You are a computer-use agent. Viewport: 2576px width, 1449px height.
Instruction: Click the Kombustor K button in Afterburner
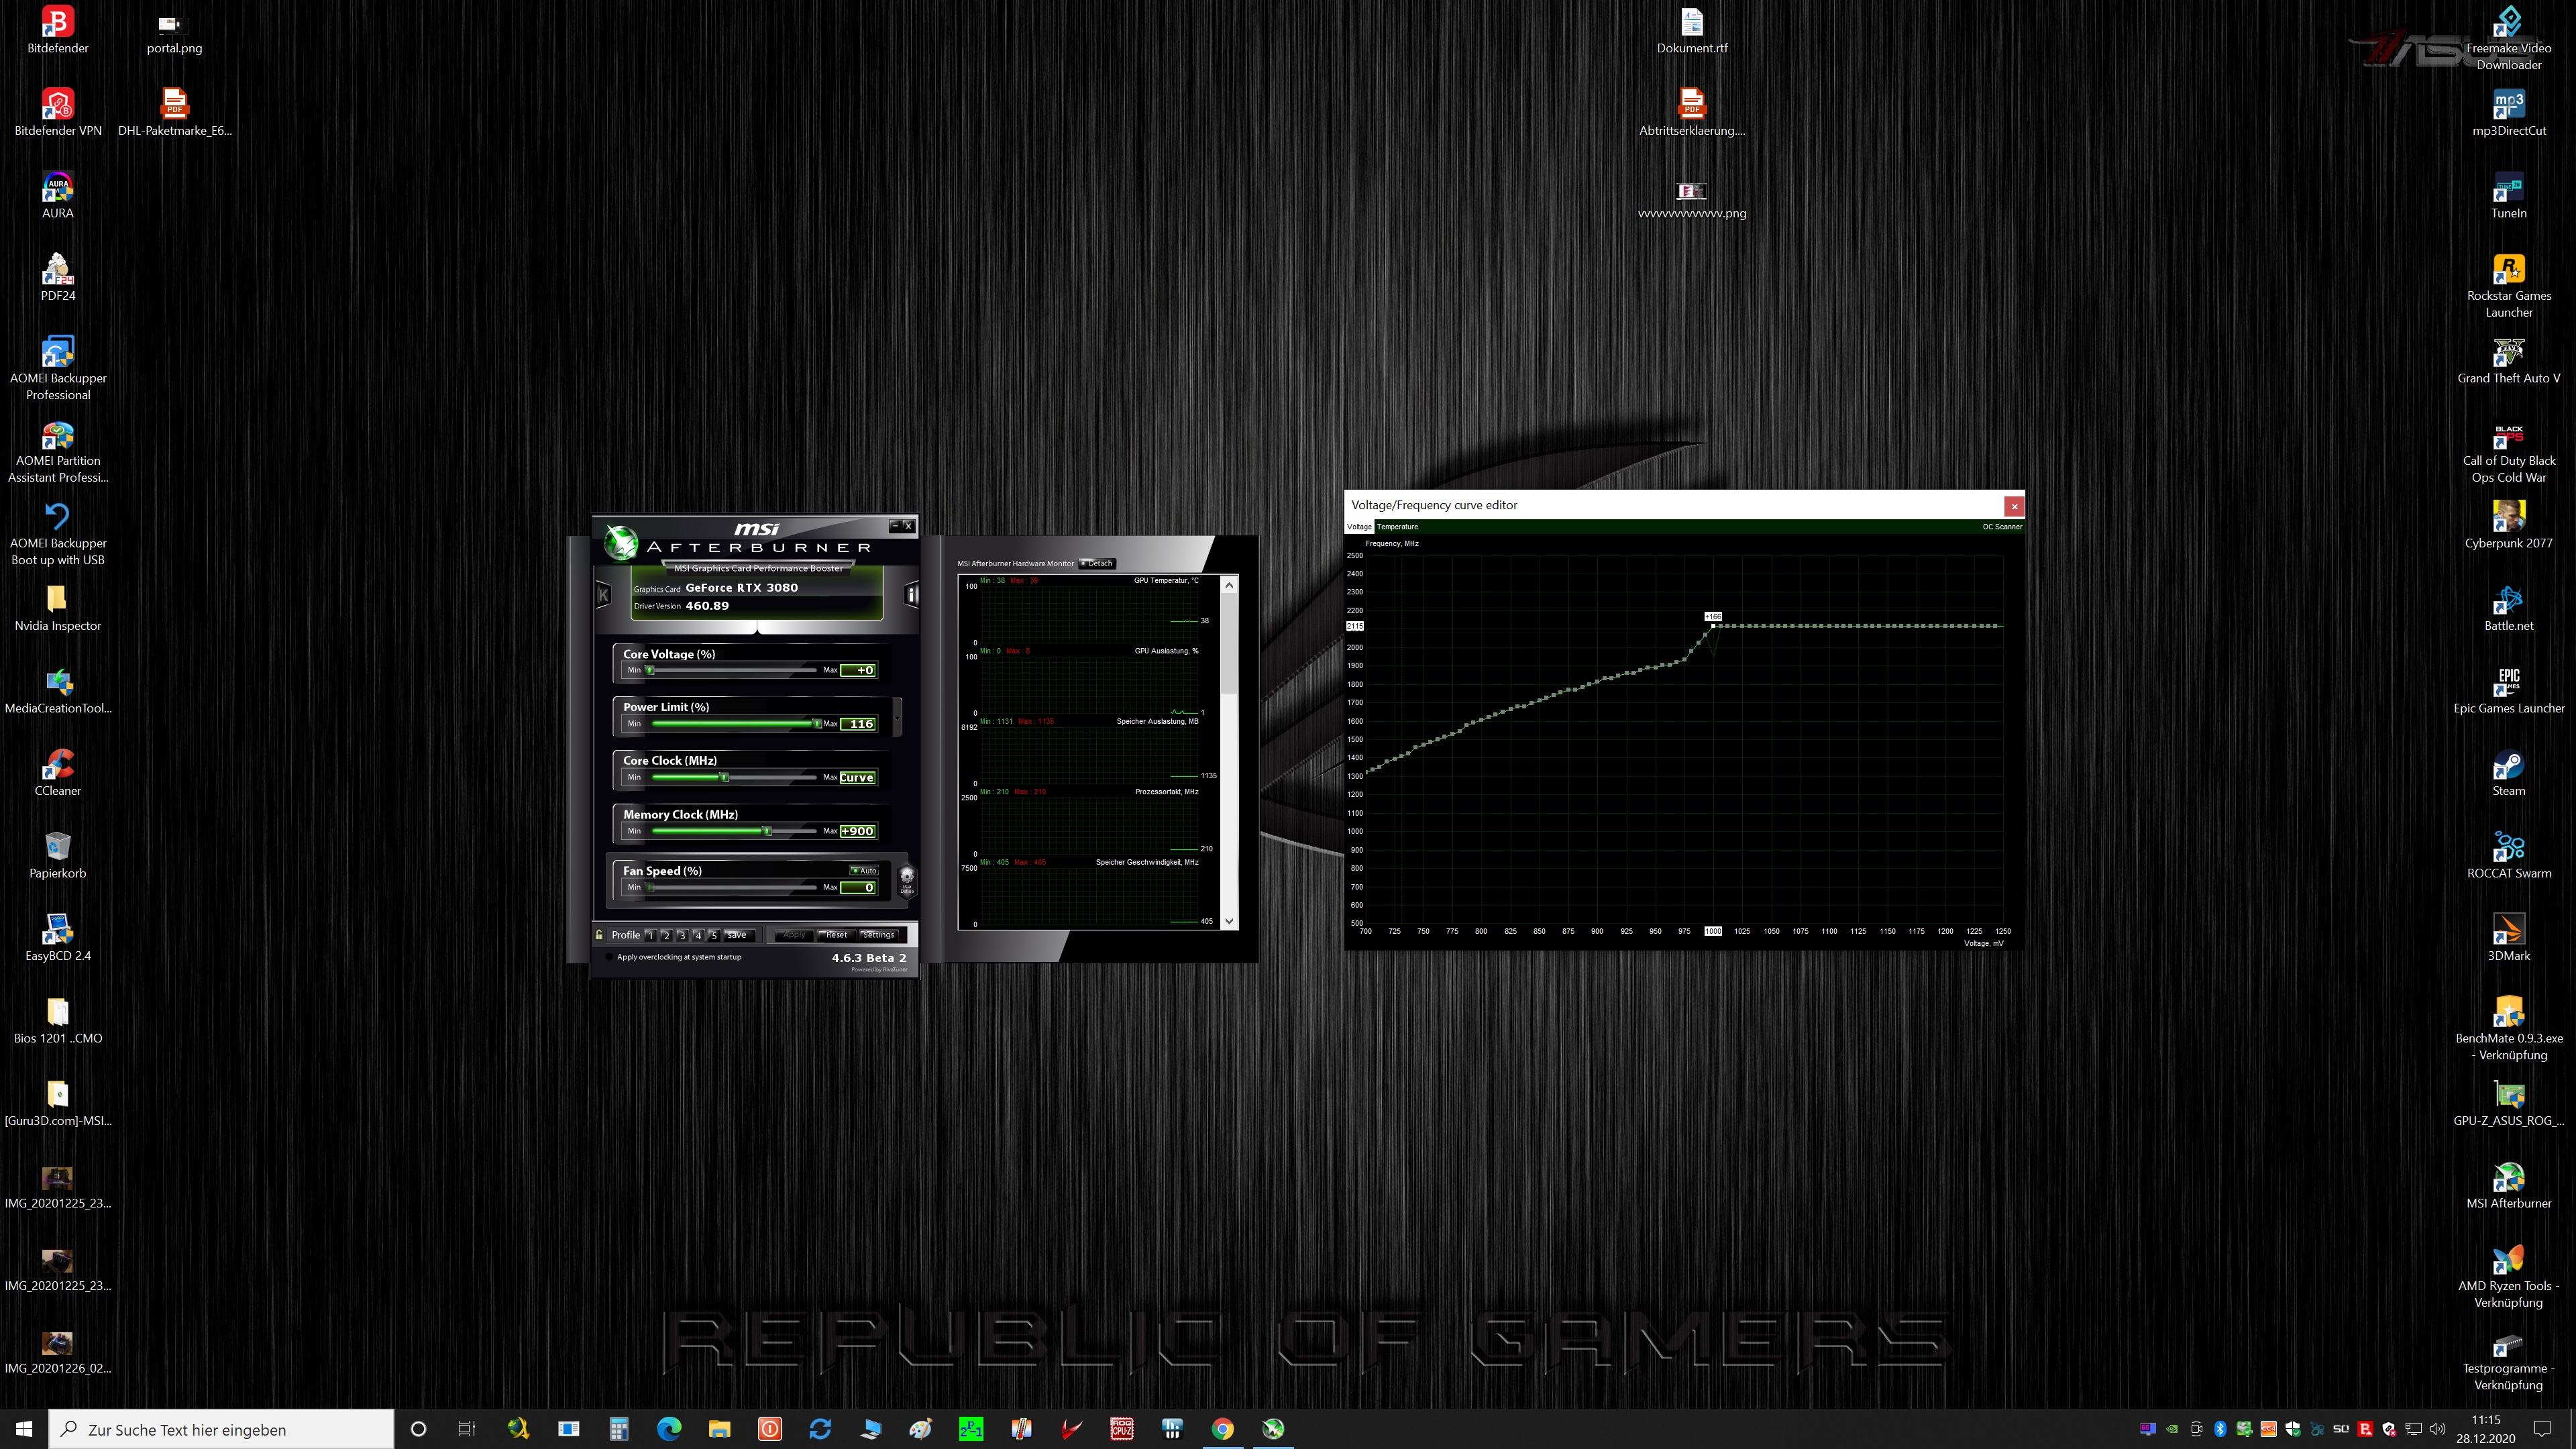[x=603, y=595]
